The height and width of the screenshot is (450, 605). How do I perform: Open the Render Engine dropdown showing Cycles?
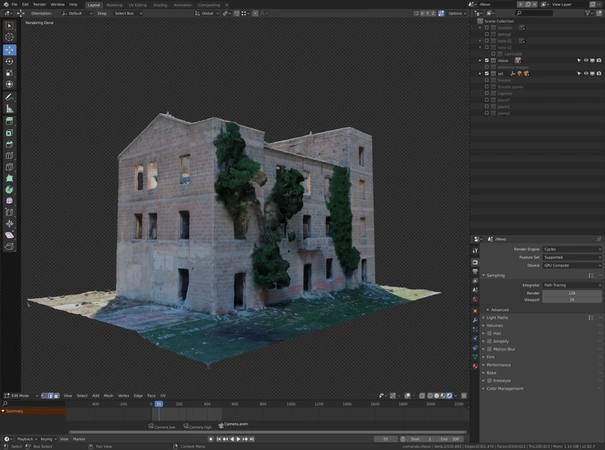572,249
